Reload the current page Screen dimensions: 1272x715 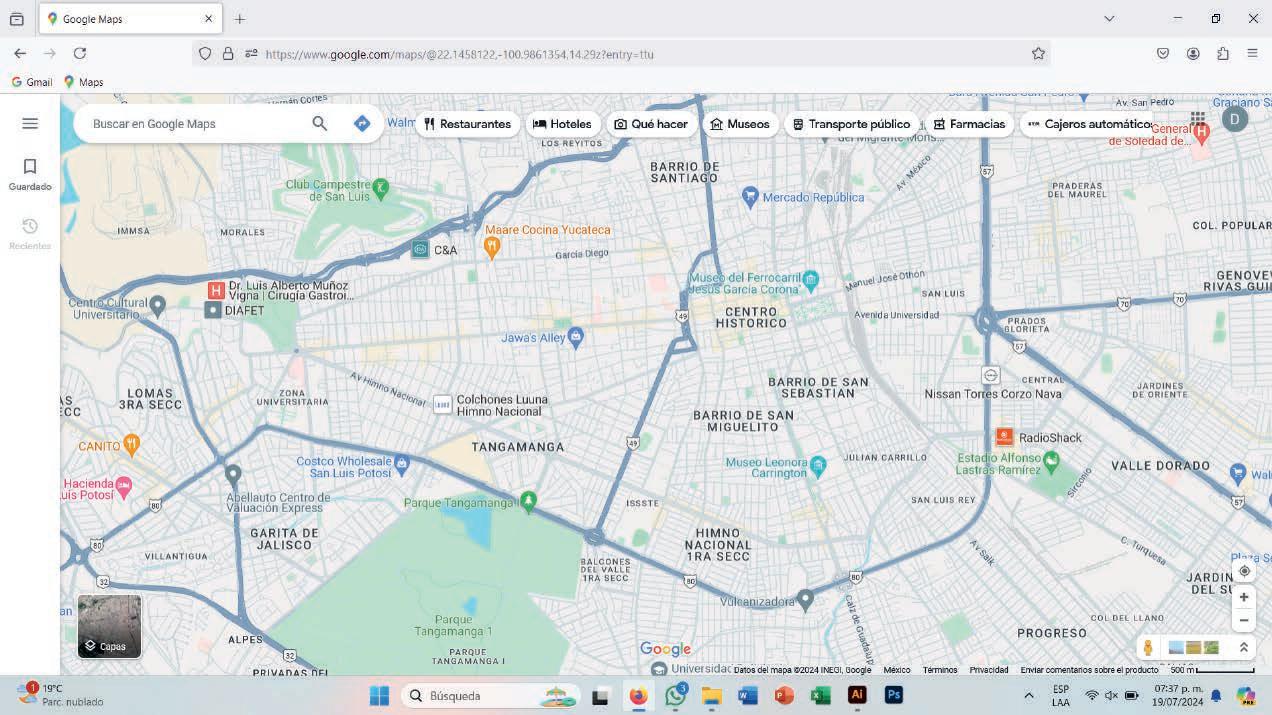tap(80, 53)
